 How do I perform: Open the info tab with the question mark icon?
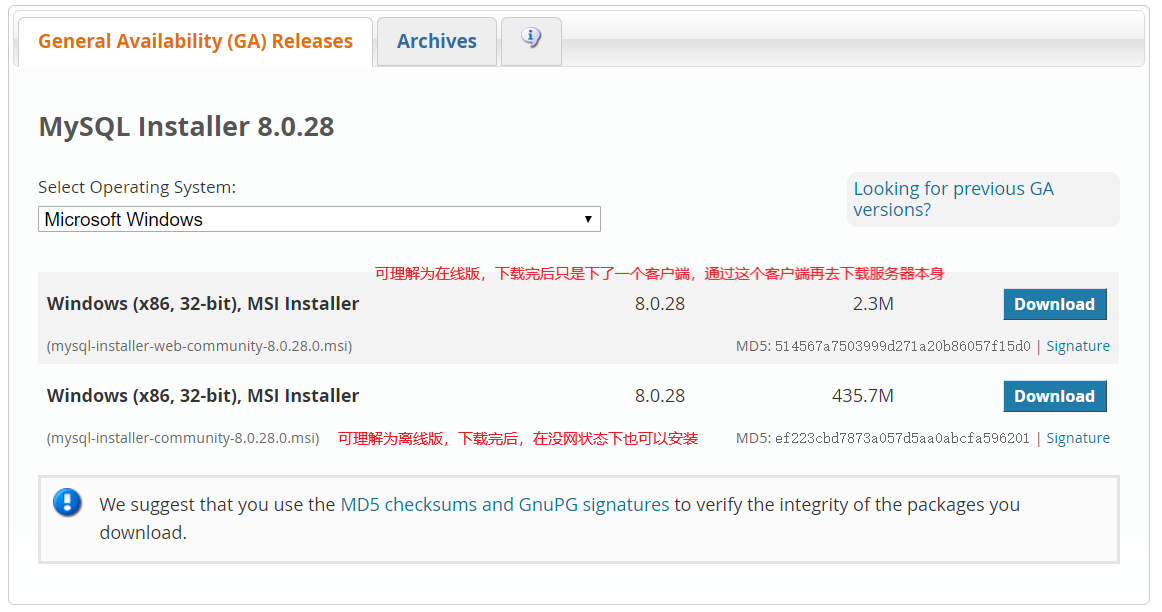pyautogui.click(x=530, y=40)
